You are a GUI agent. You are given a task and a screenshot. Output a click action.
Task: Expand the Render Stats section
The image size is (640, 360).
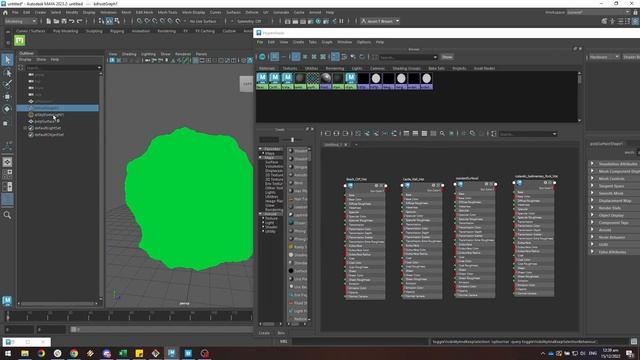pos(592,208)
